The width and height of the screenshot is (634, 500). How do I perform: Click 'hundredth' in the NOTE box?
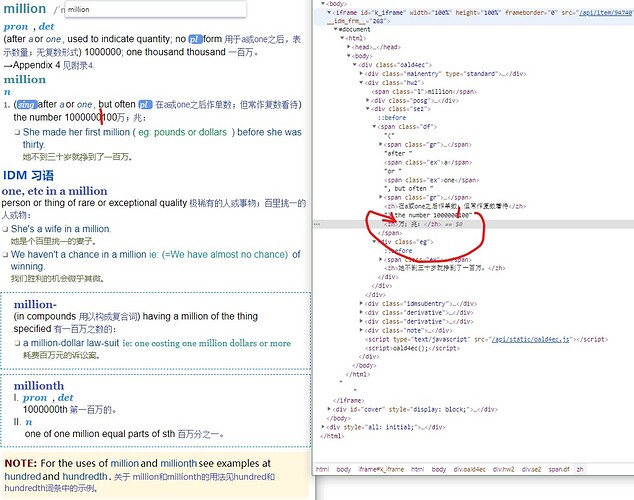click(x=84, y=477)
